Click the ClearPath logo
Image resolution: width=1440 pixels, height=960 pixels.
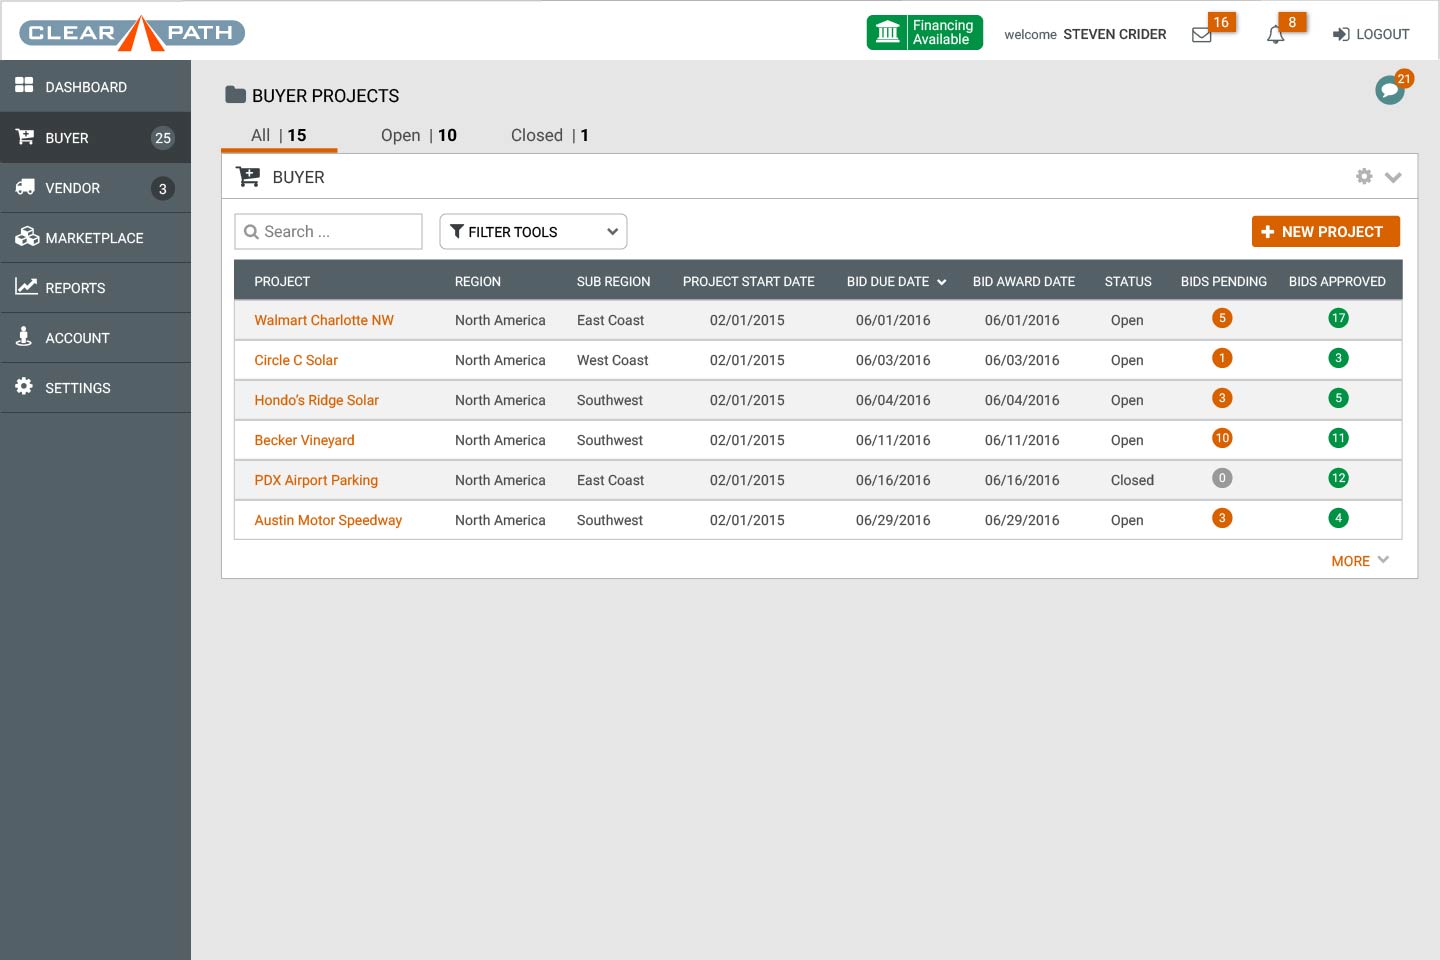132,33
